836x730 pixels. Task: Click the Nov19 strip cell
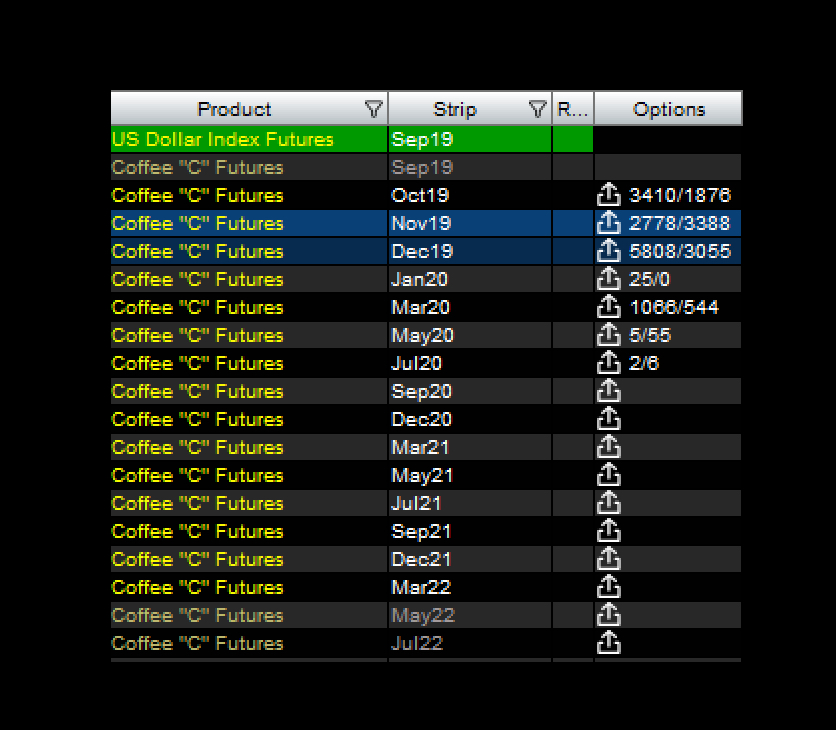470,223
